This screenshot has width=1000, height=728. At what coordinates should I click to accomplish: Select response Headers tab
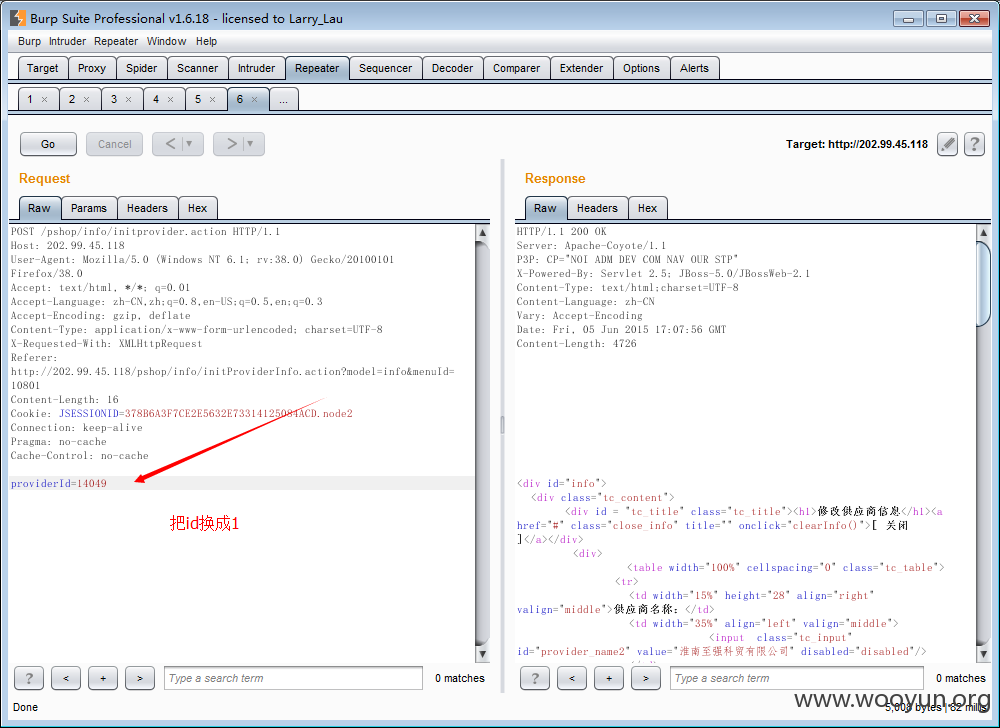[598, 208]
